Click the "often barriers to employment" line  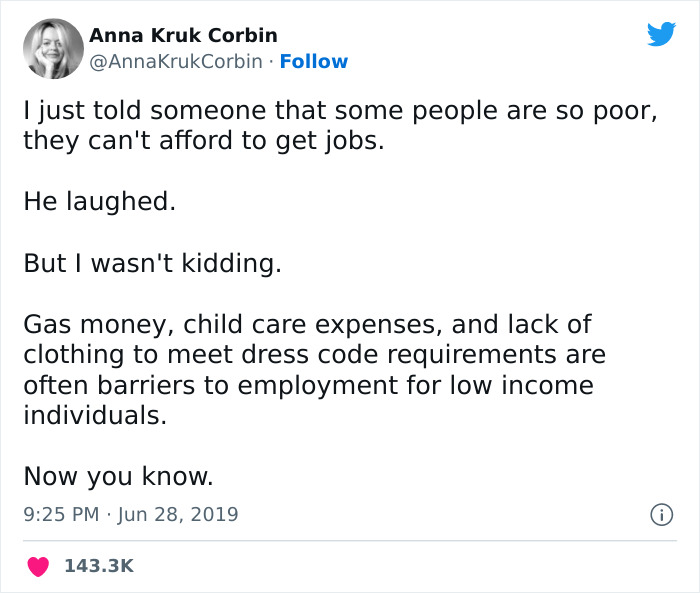(308, 385)
